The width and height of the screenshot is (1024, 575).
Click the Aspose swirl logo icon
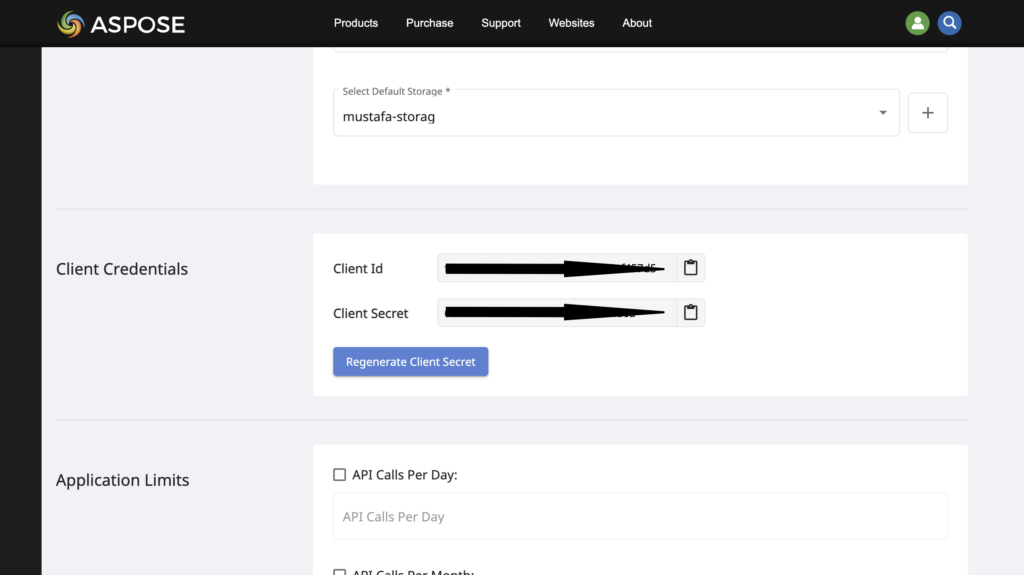coord(70,23)
